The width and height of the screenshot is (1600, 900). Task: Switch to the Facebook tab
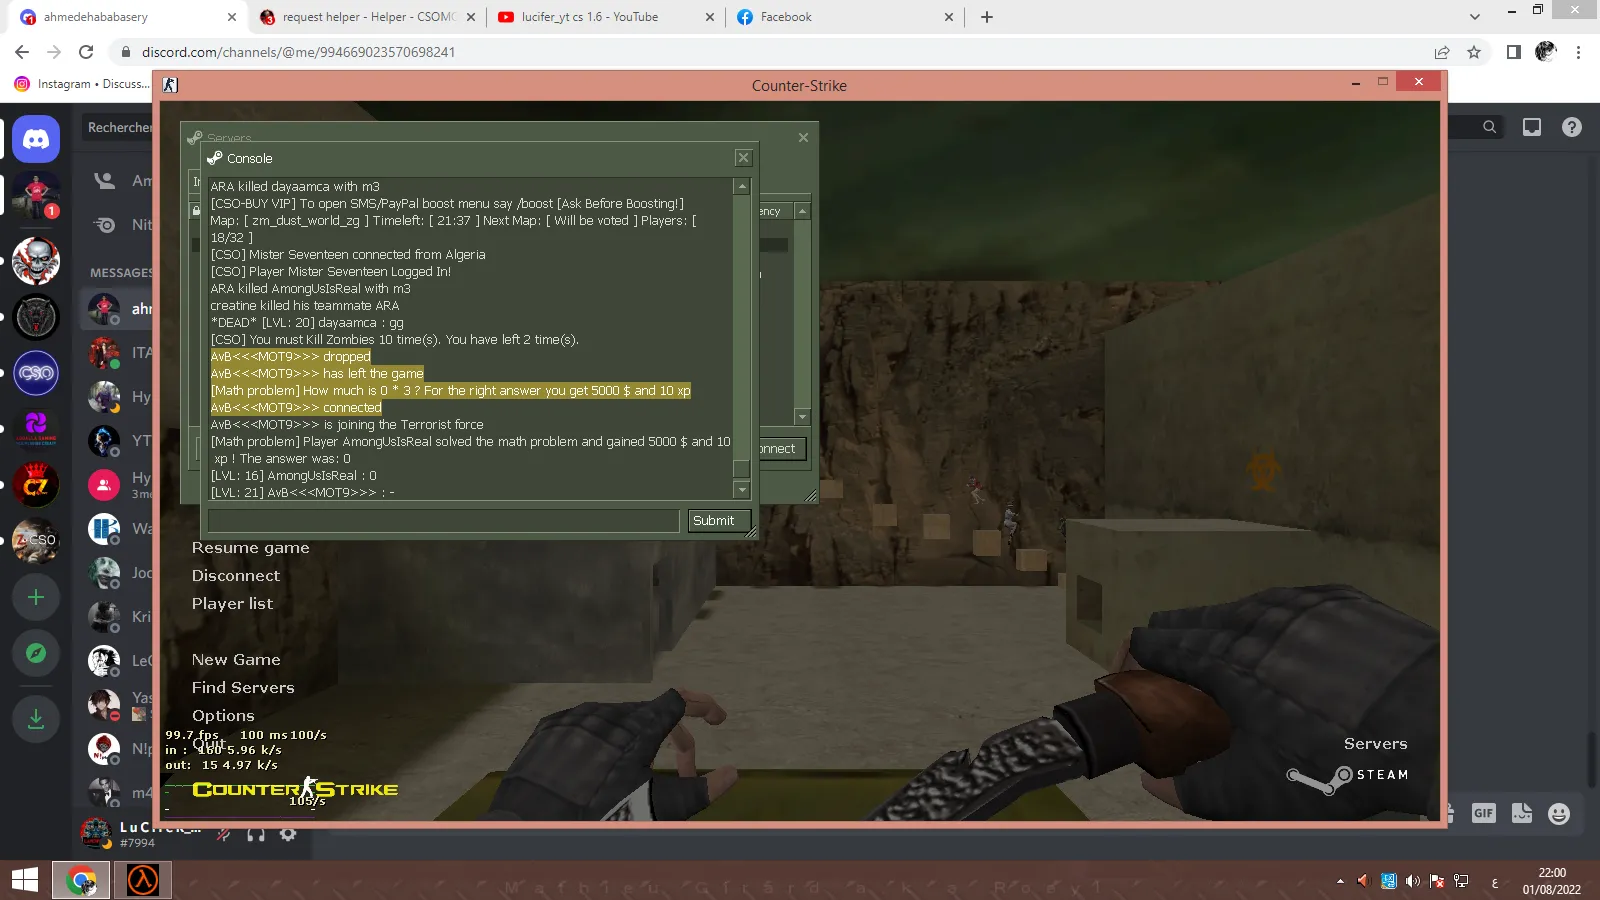[x=845, y=17]
